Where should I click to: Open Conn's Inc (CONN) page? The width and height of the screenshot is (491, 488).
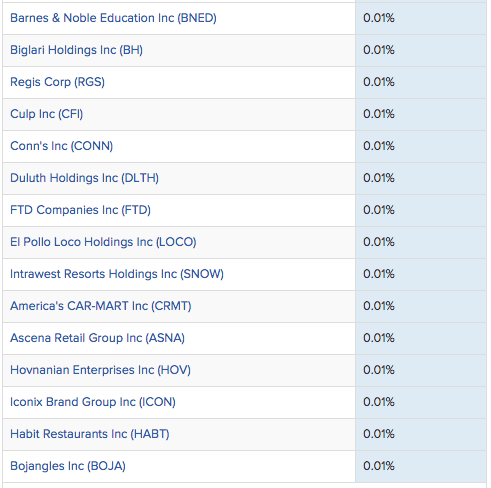point(61,146)
